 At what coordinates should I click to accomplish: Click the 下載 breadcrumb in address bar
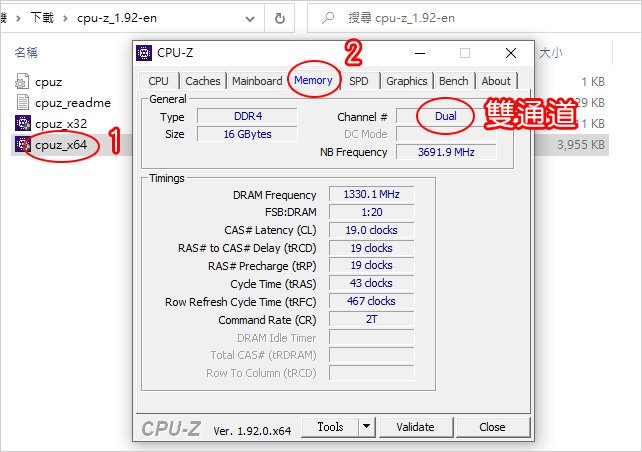point(42,18)
